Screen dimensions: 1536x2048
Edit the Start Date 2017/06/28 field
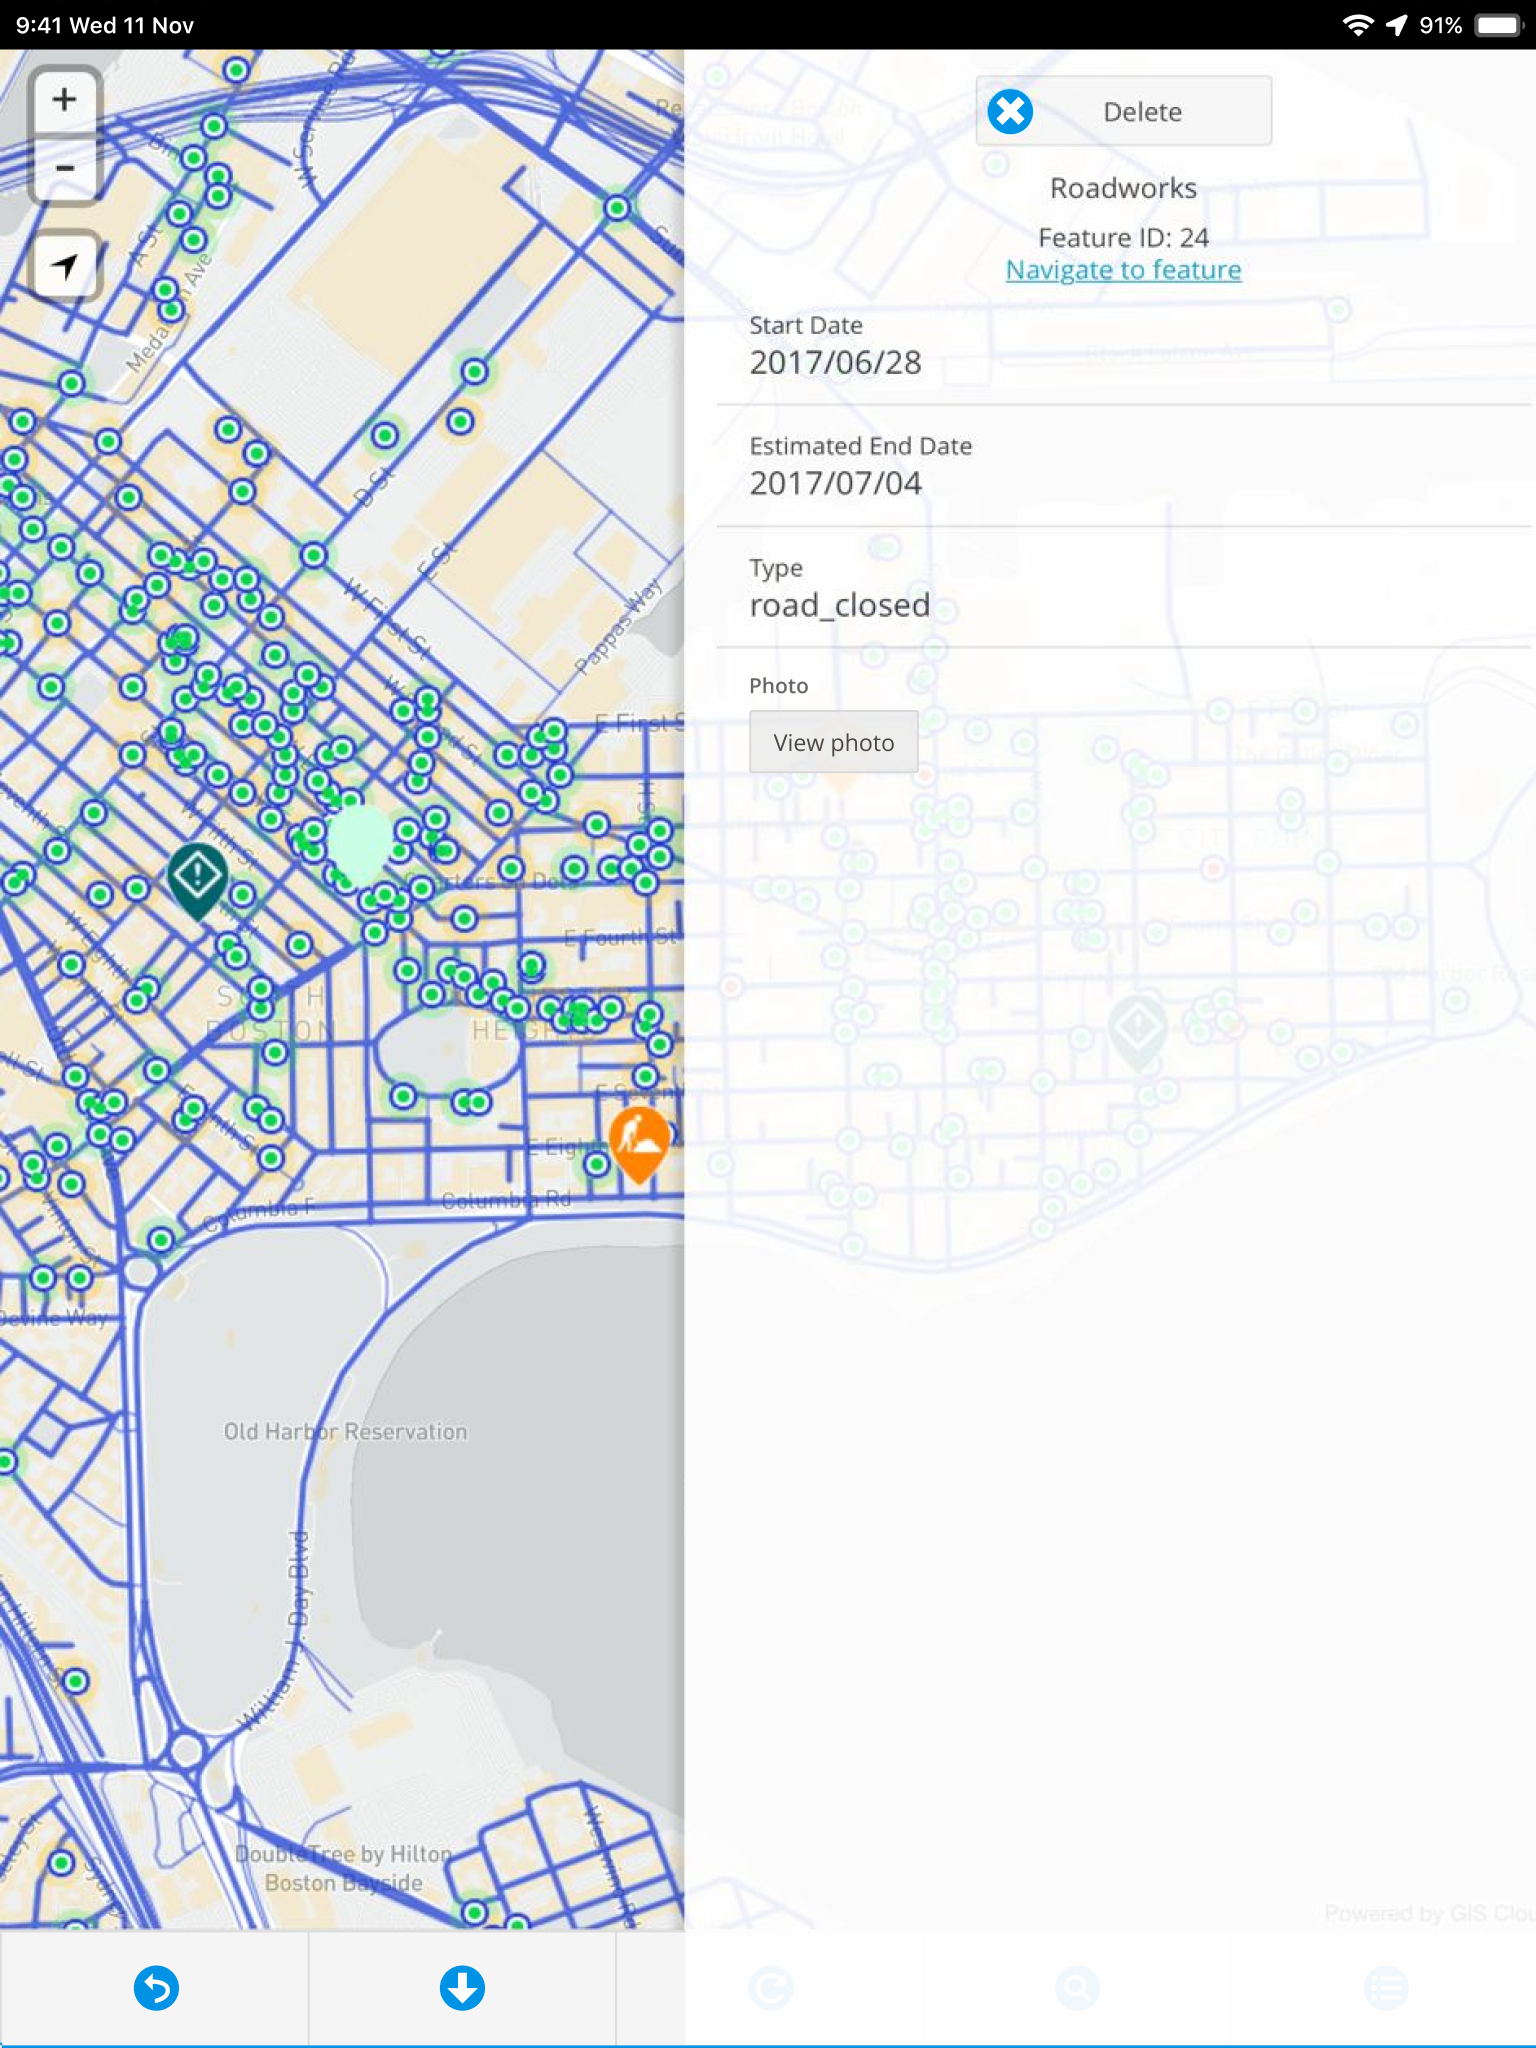coord(1124,345)
